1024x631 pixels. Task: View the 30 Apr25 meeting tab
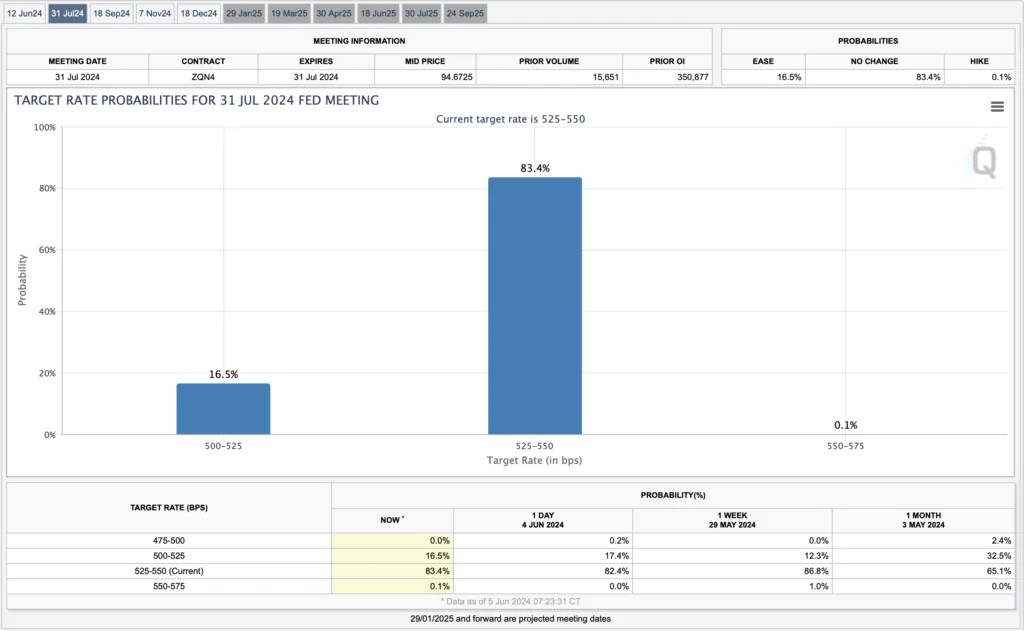pyautogui.click(x=334, y=13)
